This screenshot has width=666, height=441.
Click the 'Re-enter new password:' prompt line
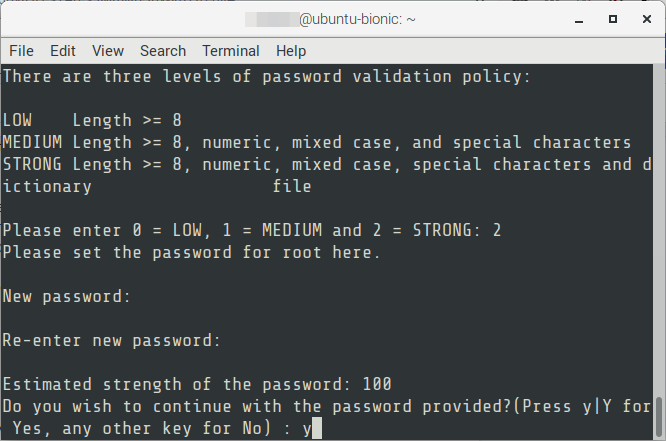point(111,340)
